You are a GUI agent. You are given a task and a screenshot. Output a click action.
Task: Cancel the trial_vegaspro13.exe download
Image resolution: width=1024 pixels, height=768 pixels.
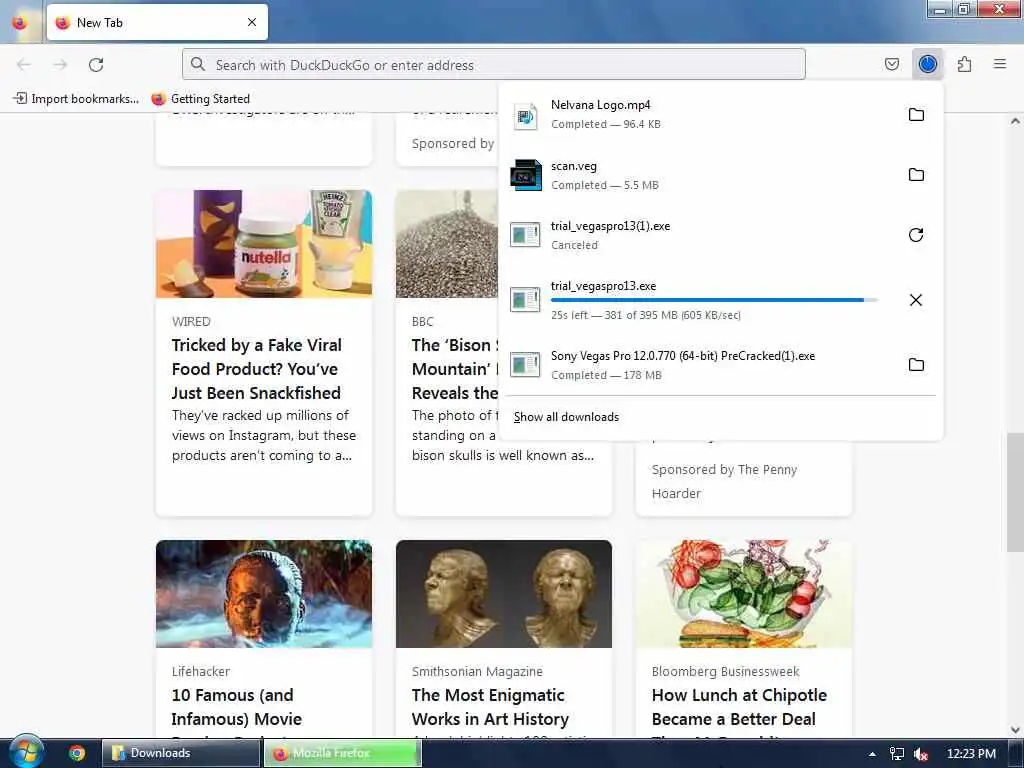916,300
